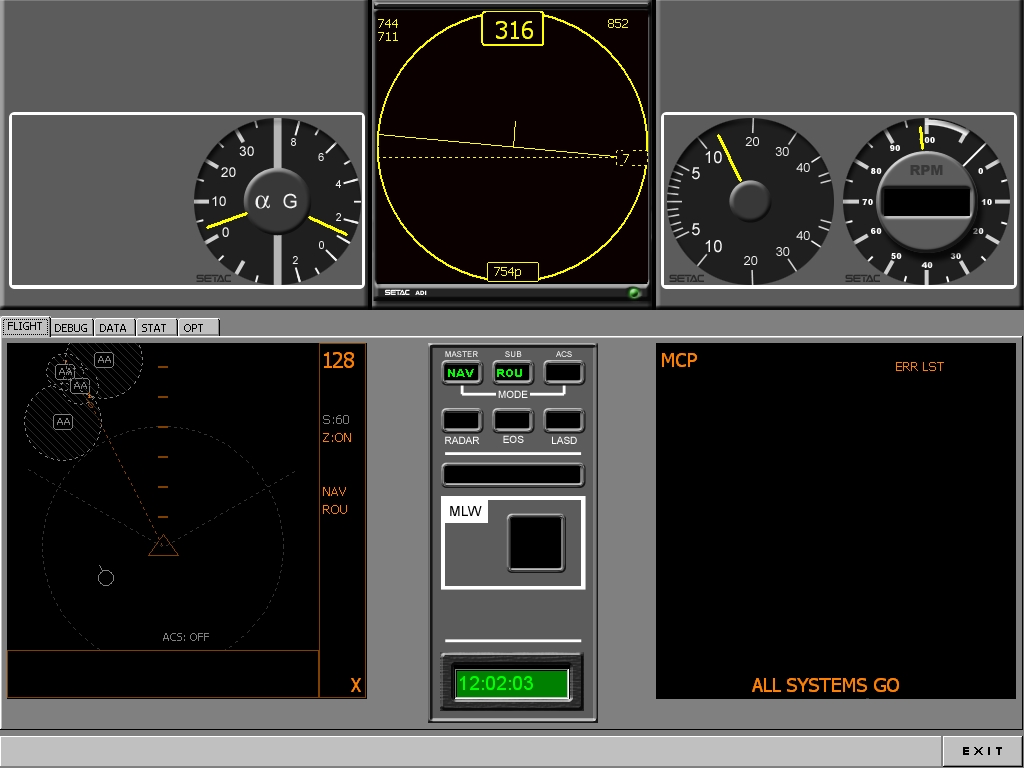The image size is (1024, 768).
Task: Open the DATA tab
Action: tap(113, 327)
